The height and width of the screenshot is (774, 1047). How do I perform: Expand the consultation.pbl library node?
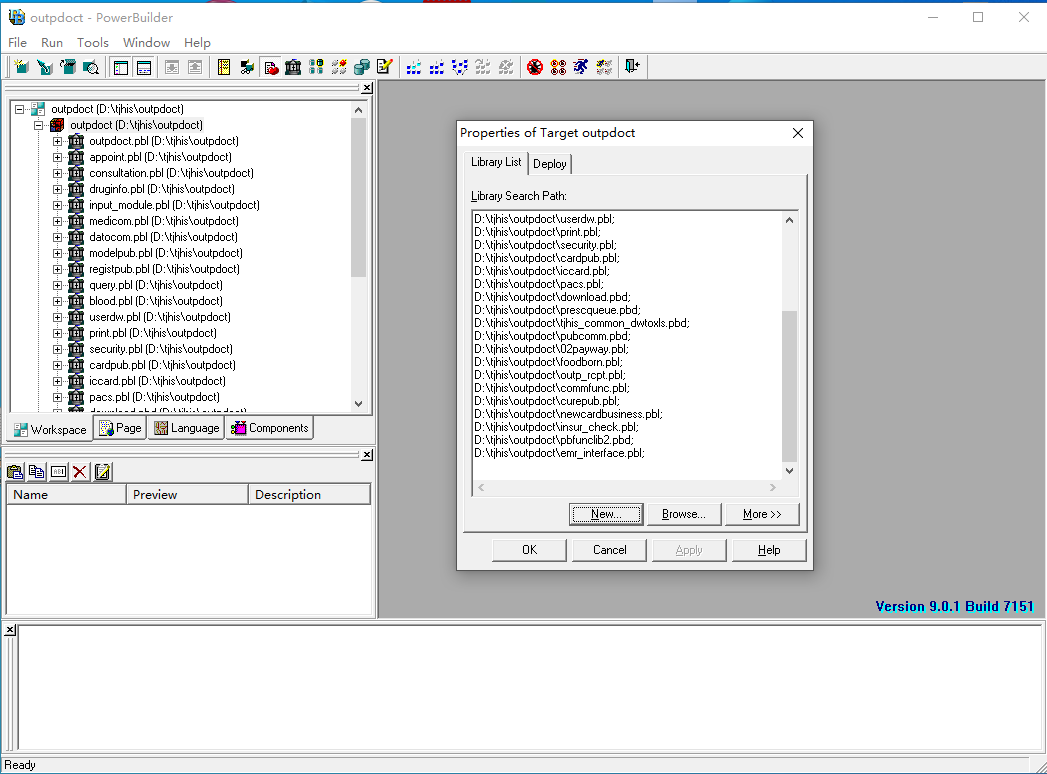point(57,173)
